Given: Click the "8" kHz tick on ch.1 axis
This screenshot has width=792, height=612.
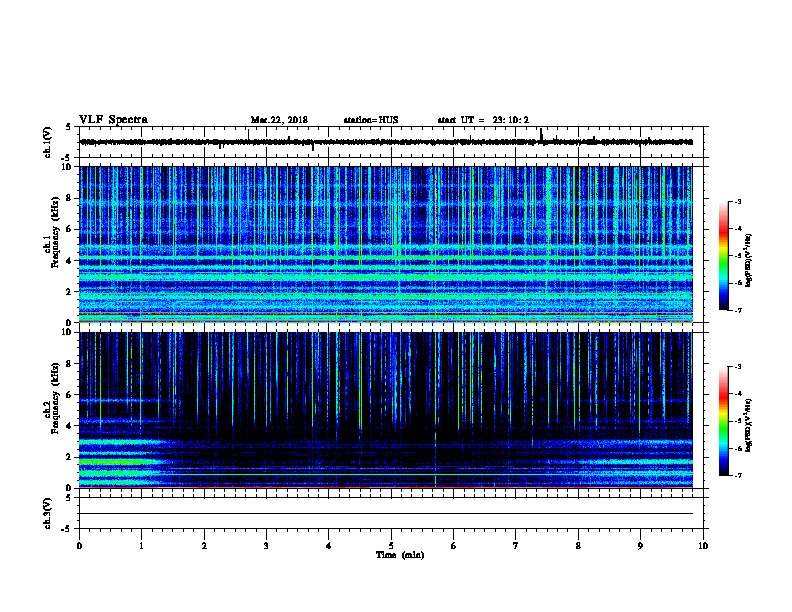Looking at the screenshot, I should 69,198.
